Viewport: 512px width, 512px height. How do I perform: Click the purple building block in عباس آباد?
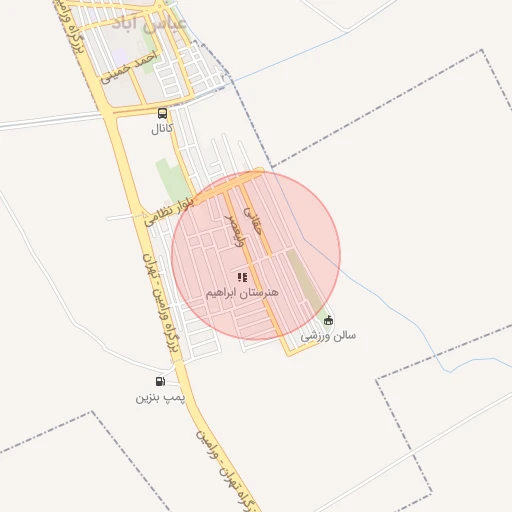(x=120, y=58)
